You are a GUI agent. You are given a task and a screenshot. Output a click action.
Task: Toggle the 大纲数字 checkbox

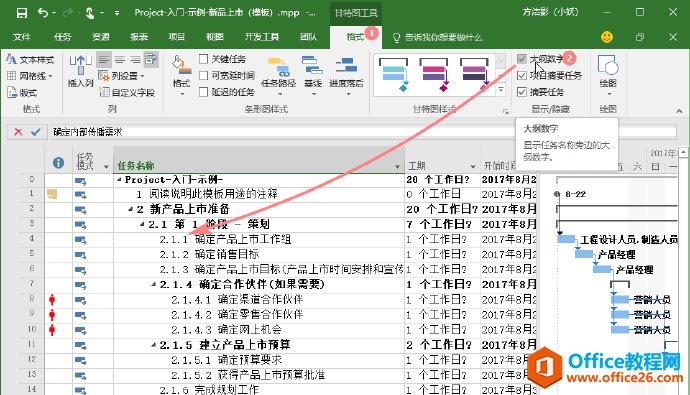pyautogui.click(x=522, y=59)
